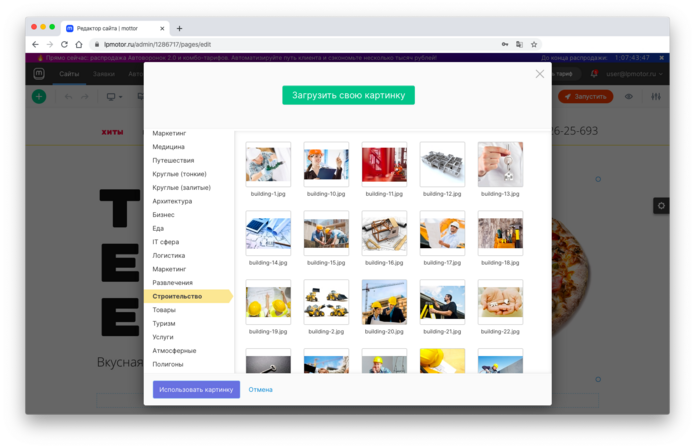The height and width of the screenshot is (448, 695).
Task: Open saved passwords key icon
Action: point(505,44)
